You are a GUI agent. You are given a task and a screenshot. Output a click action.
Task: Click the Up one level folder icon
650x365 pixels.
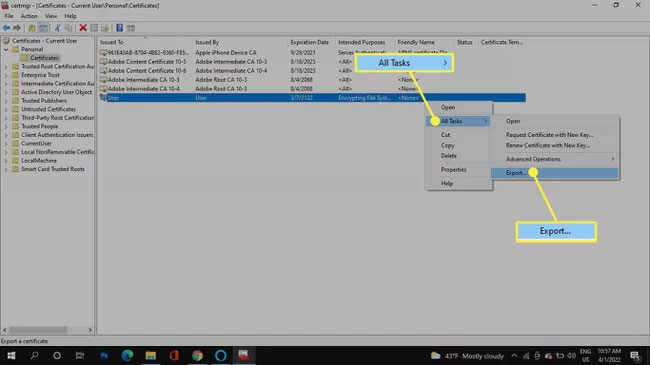32,28
